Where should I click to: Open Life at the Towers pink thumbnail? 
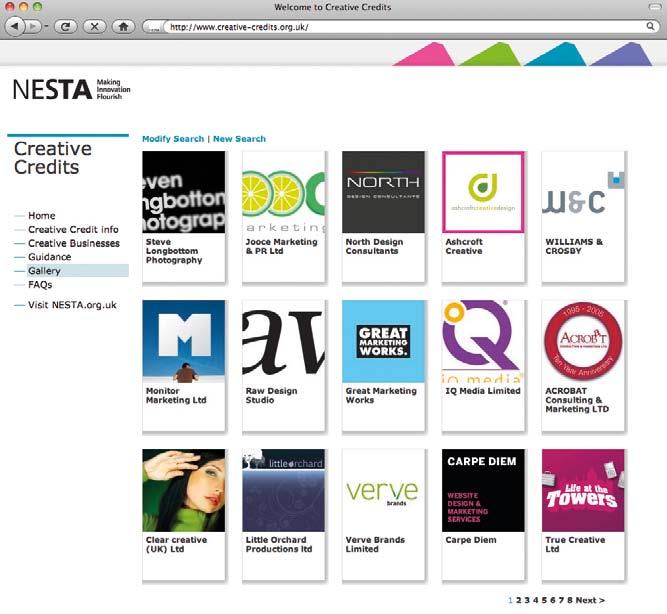click(583, 490)
